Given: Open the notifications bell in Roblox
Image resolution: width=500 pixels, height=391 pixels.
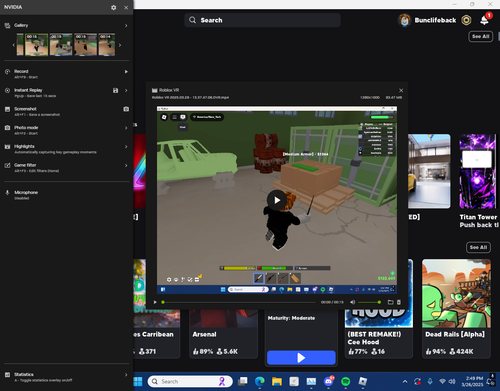Looking at the screenshot, I should click(484, 20).
